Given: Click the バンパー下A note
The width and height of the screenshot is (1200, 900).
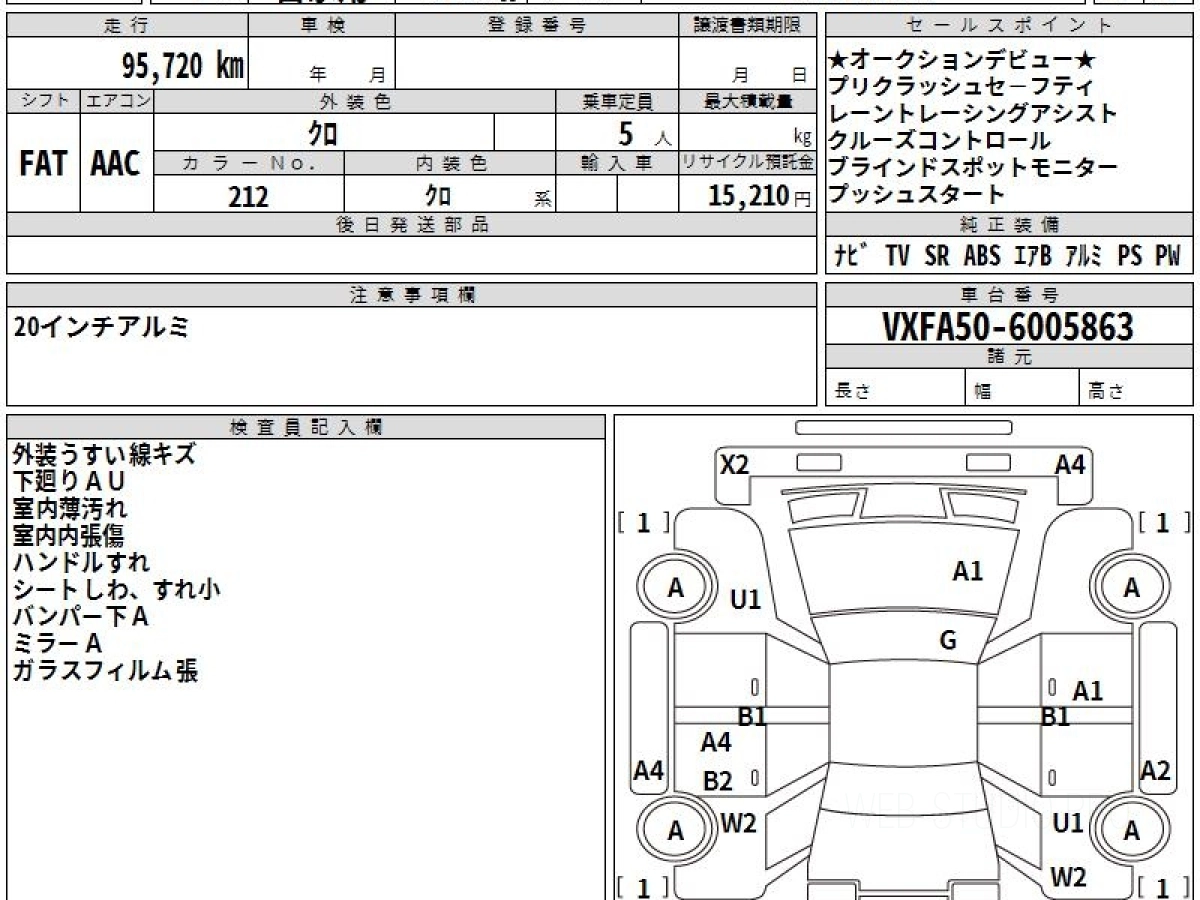Looking at the screenshot, I should 80,617.
